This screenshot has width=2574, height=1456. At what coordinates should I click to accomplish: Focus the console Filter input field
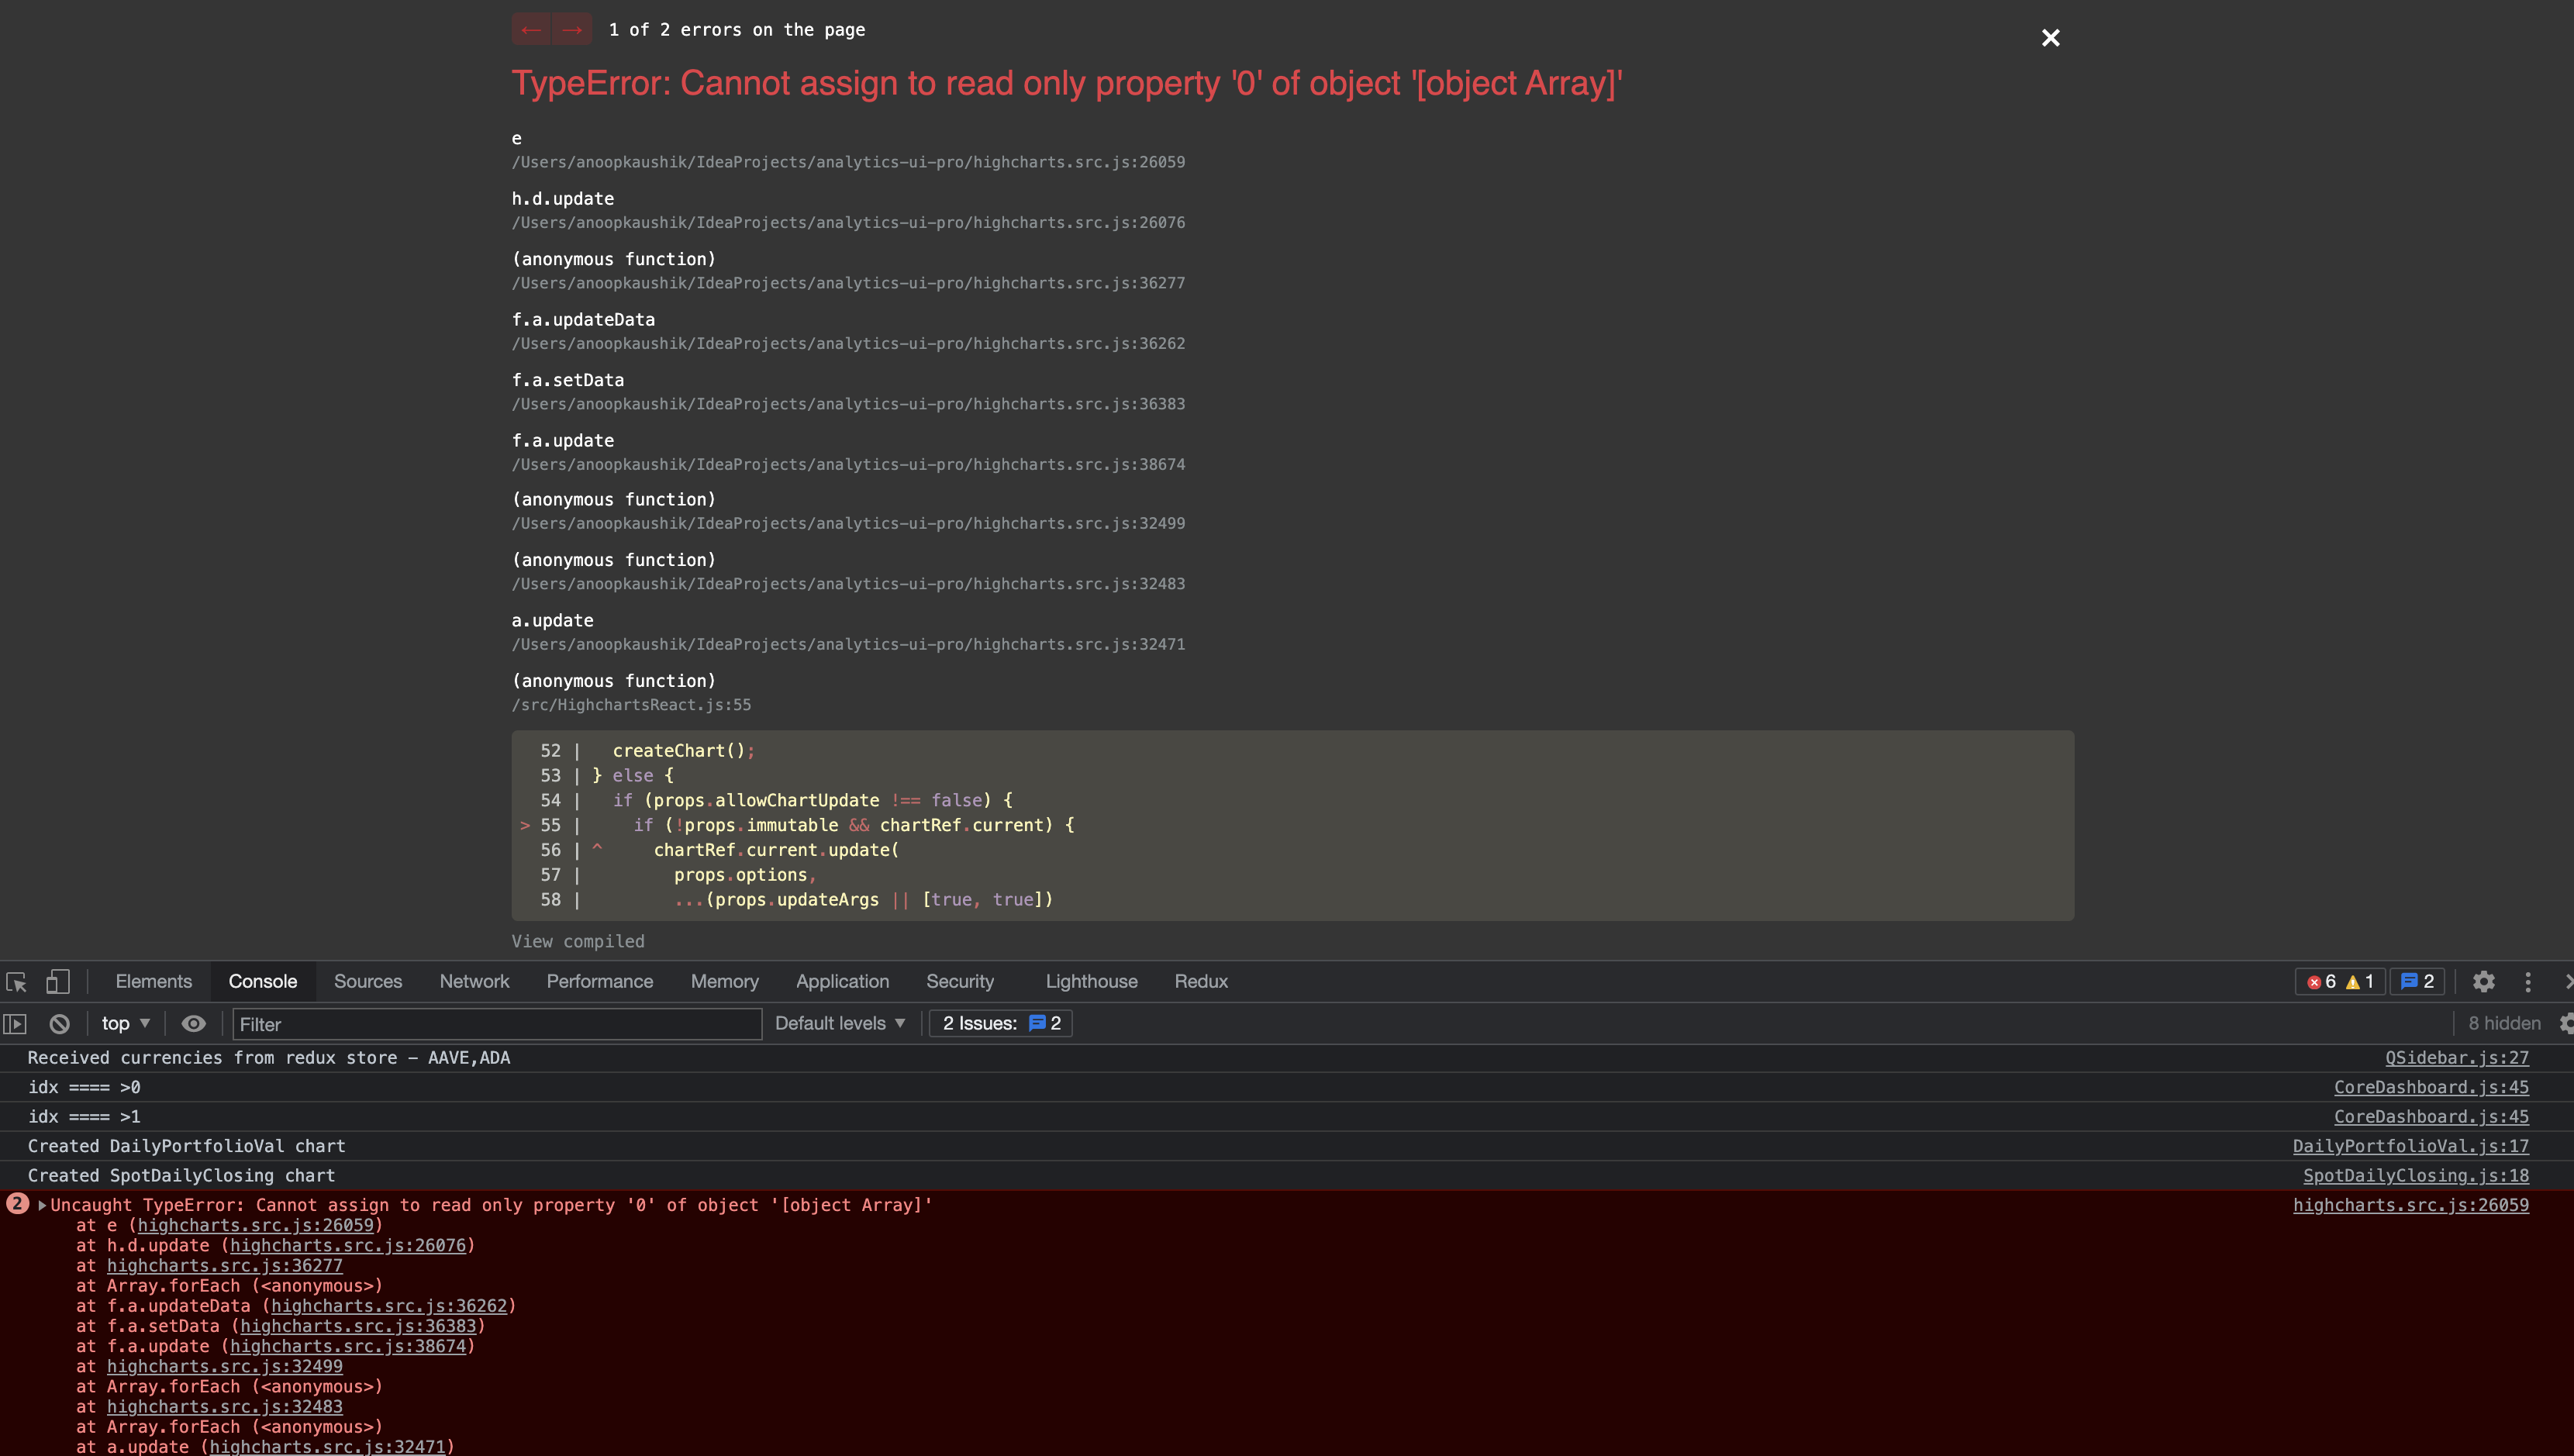point(497,1024)
